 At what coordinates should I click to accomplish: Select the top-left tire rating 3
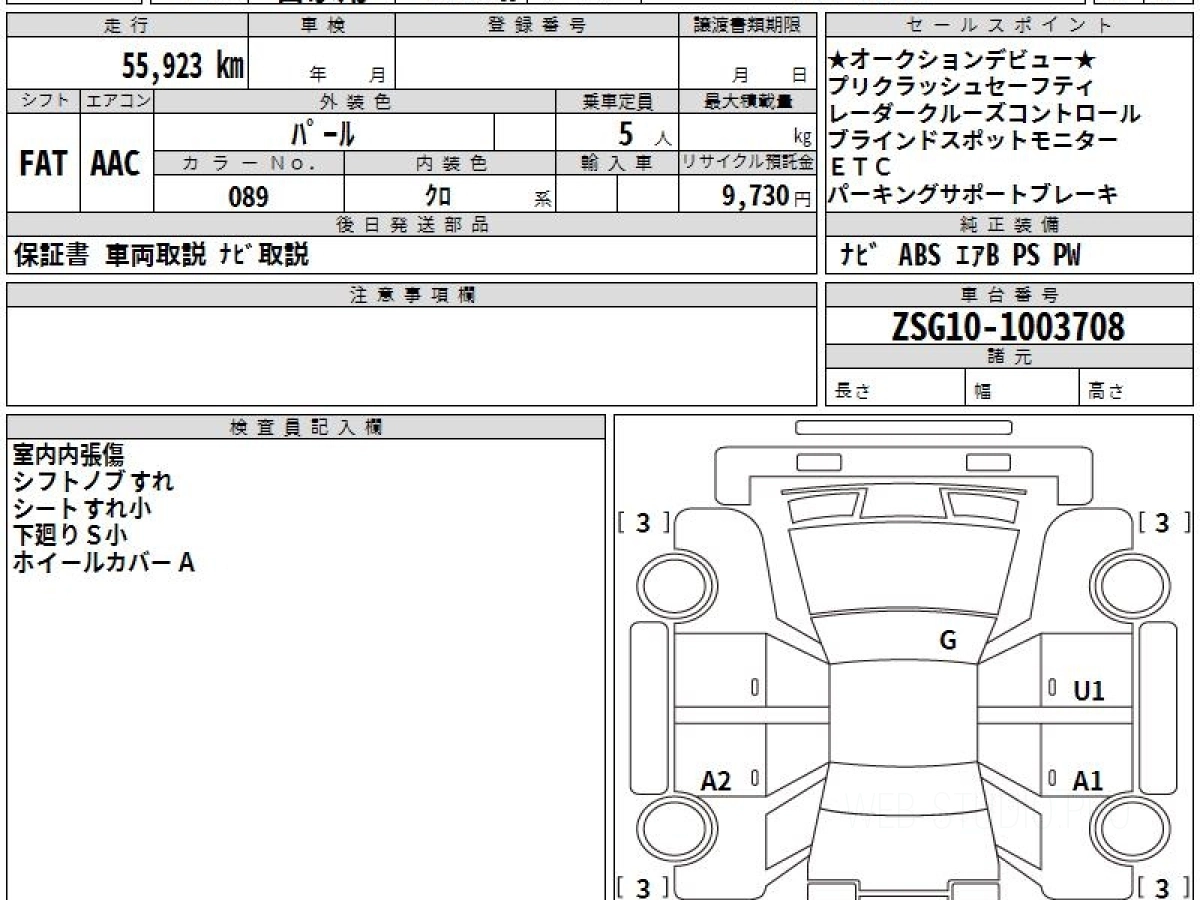click(642, 523)
